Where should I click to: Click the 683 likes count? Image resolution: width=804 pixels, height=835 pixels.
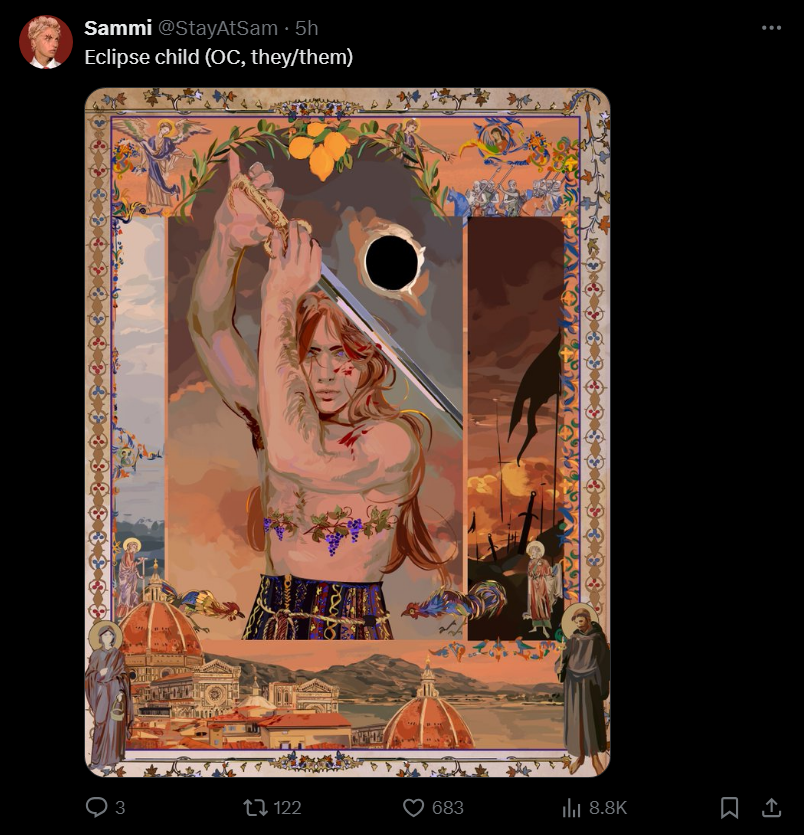tap(447, 808)
